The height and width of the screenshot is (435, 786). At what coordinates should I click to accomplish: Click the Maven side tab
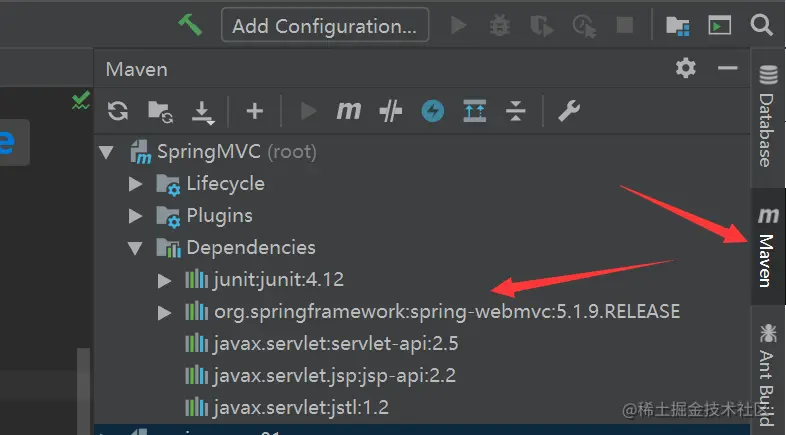(x=767, y=247)
